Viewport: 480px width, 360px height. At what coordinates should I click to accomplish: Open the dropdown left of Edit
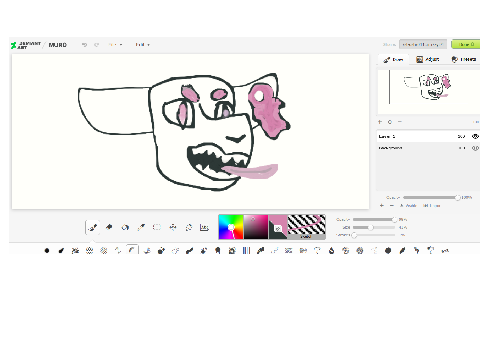[x=115, y=45]
